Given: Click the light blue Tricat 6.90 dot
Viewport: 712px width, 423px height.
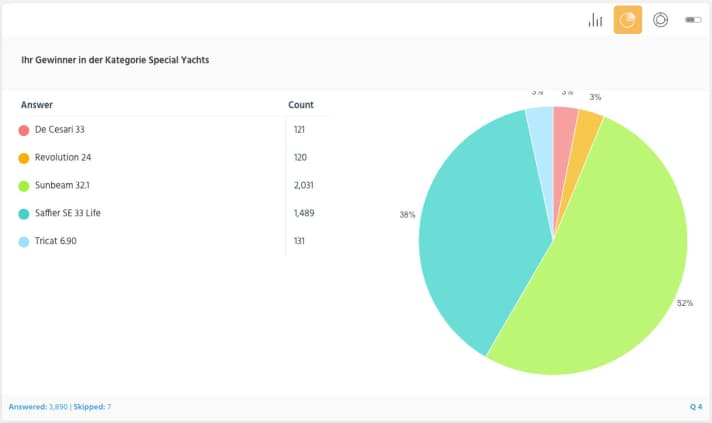Looking at the screenshot, I should tap(23, 242).
